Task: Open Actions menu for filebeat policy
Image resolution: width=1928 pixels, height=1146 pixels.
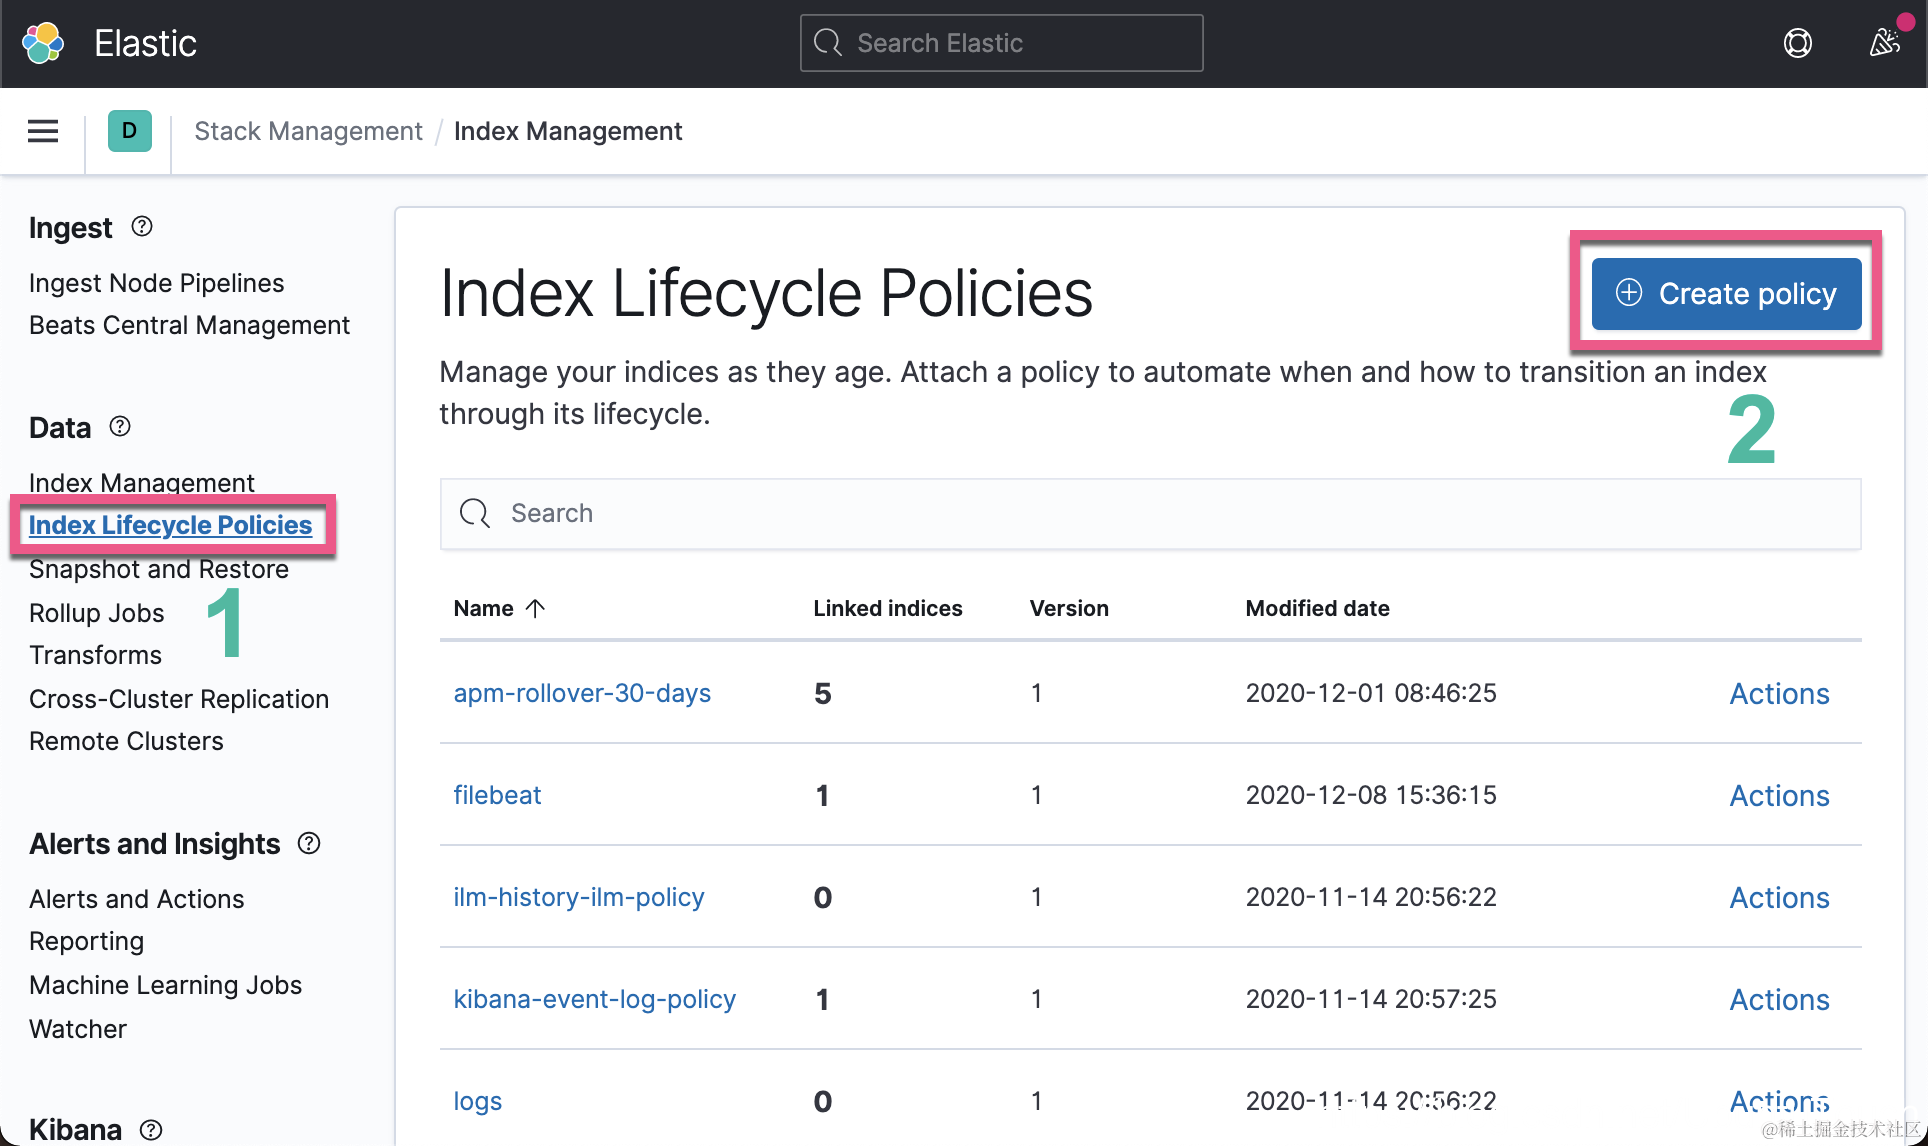Action: coord(1779,795)
